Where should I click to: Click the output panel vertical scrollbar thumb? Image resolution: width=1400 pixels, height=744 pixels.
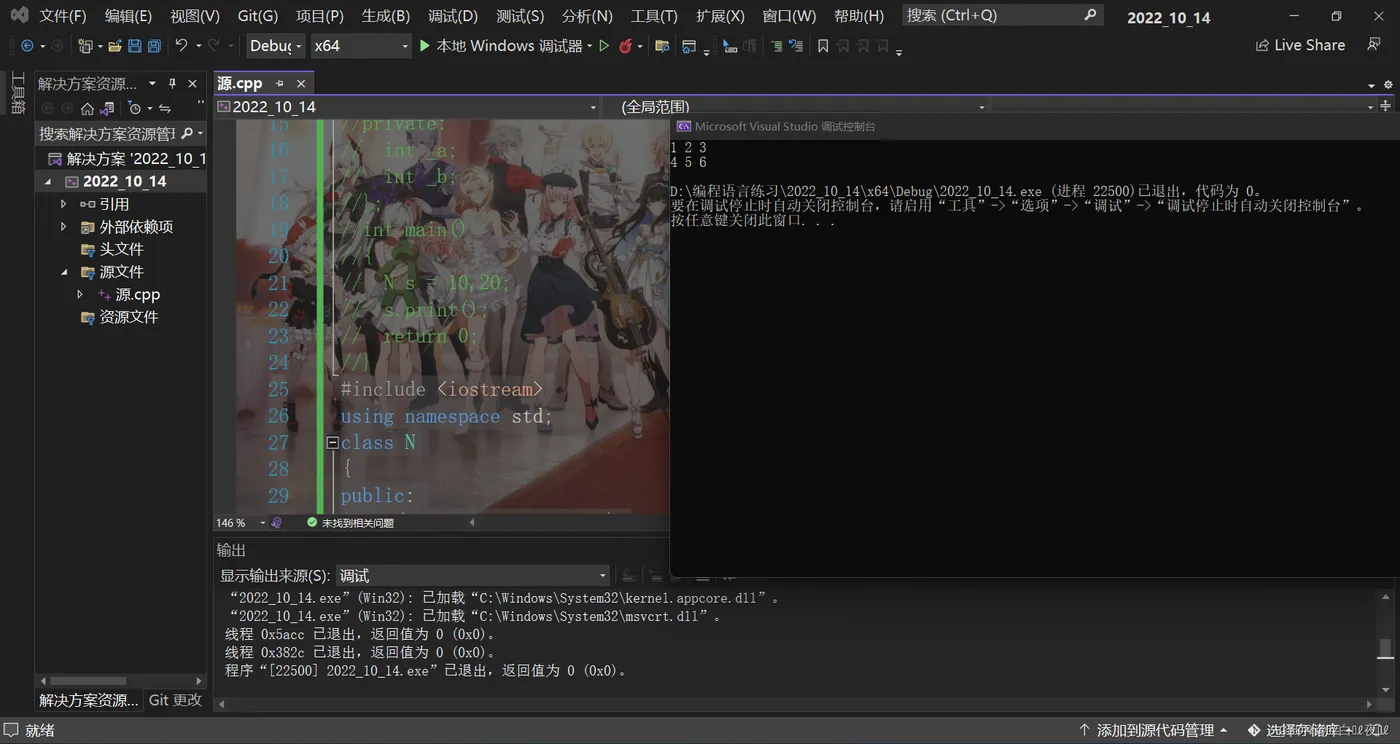(x=1385, y=648)
